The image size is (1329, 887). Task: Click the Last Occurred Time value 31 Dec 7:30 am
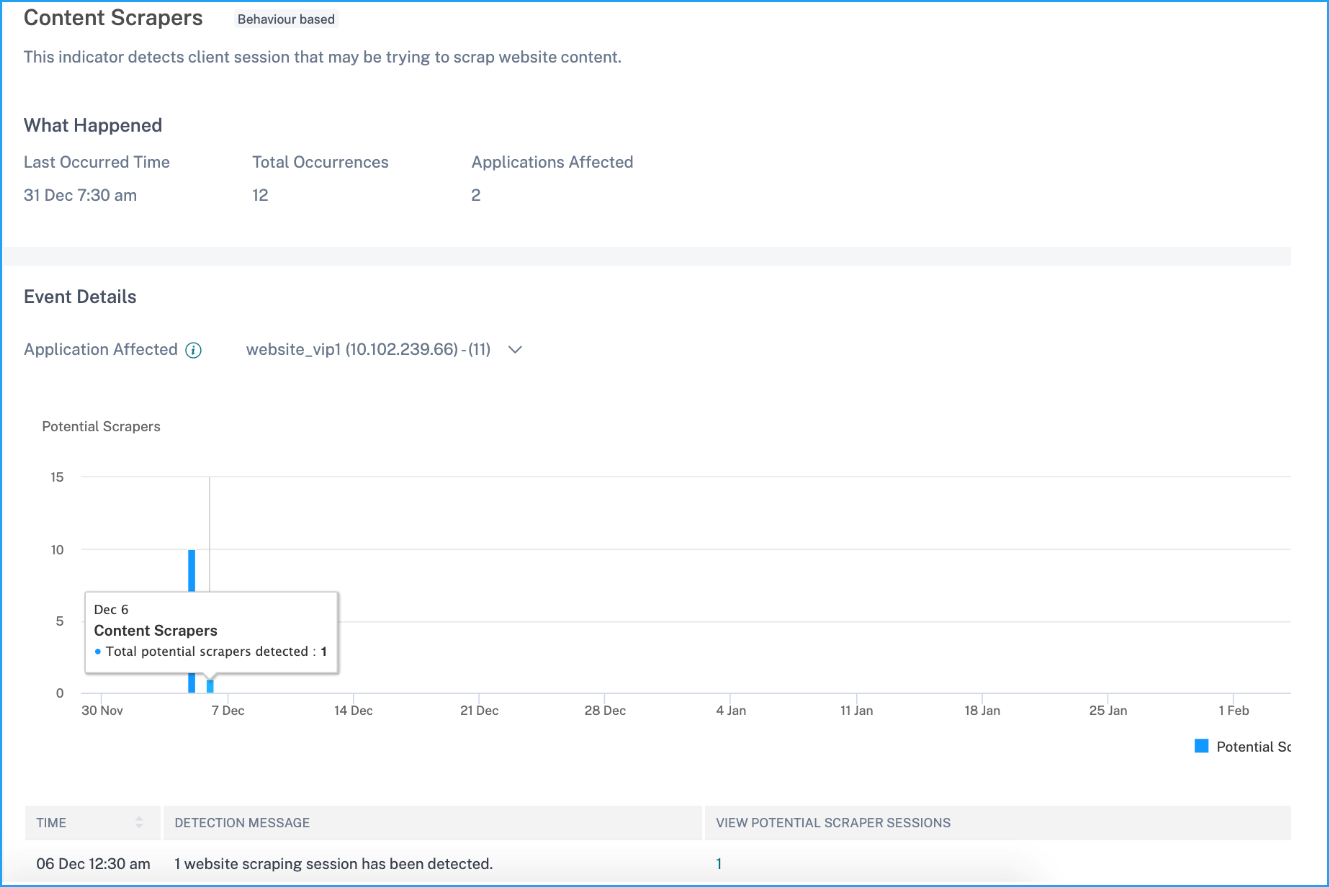(x=80, y=196)
